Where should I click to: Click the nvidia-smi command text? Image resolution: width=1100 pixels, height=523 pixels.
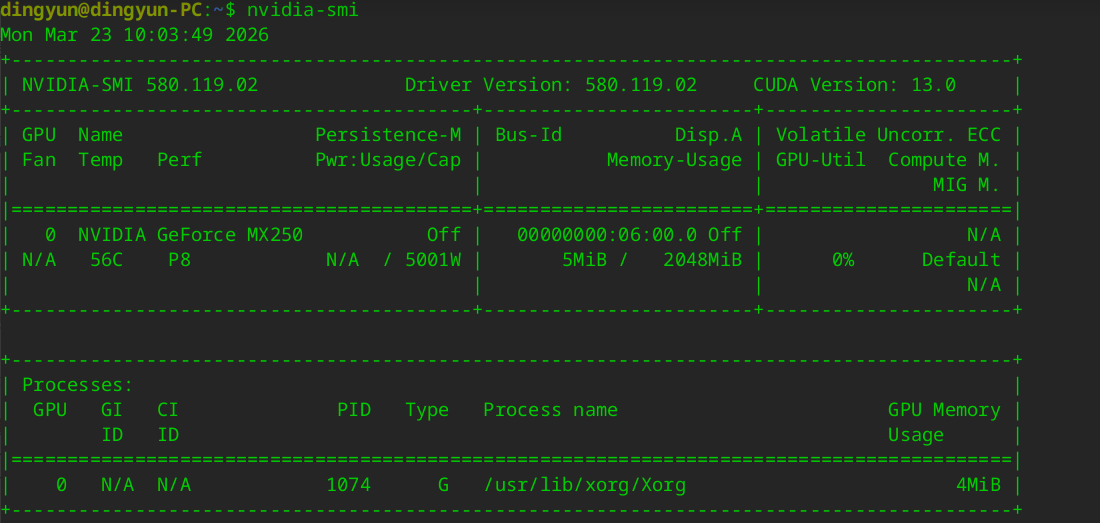point(303,10)
